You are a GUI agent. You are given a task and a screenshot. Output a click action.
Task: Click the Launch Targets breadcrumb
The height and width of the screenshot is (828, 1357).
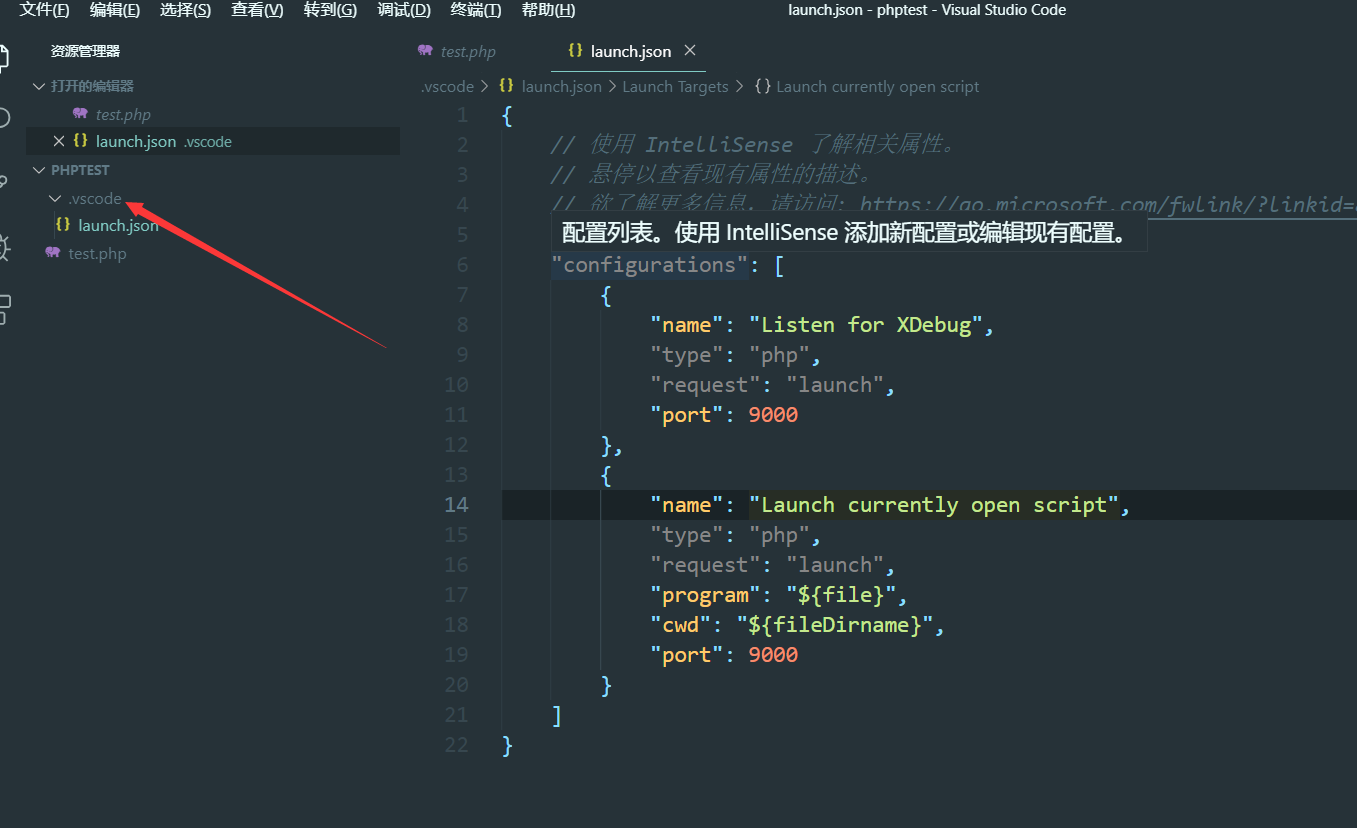pos(675,86)
